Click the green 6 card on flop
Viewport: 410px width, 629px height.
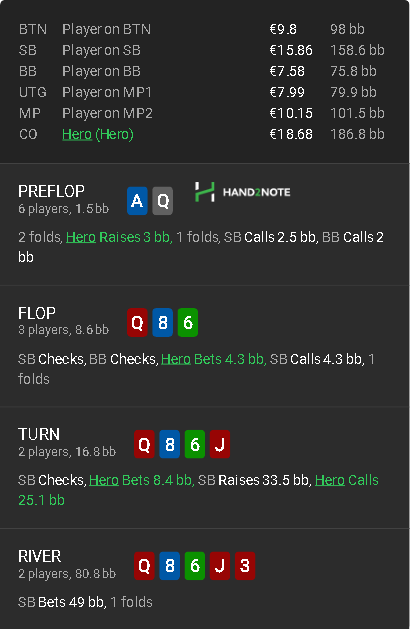point(188,322)
